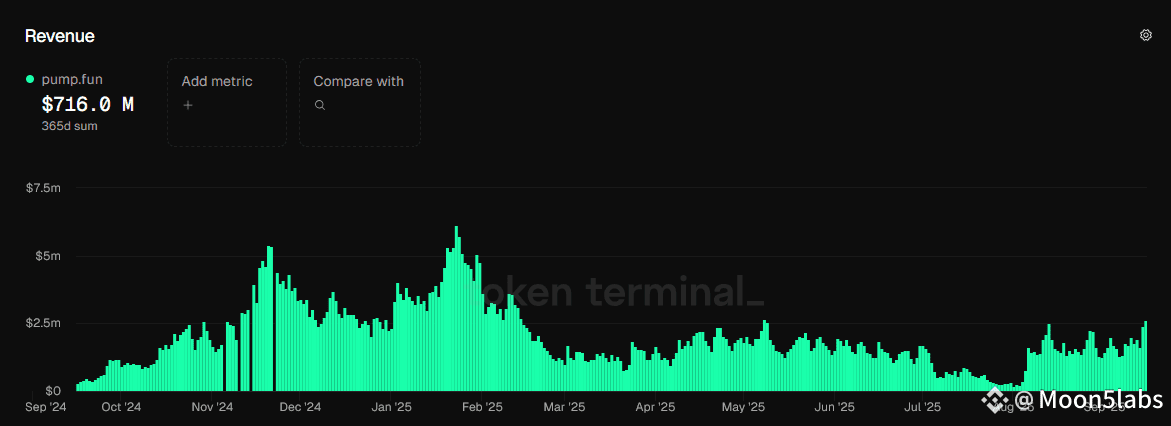
Task: Click the Jun '25 x-axis label
Action: [834, 407]
